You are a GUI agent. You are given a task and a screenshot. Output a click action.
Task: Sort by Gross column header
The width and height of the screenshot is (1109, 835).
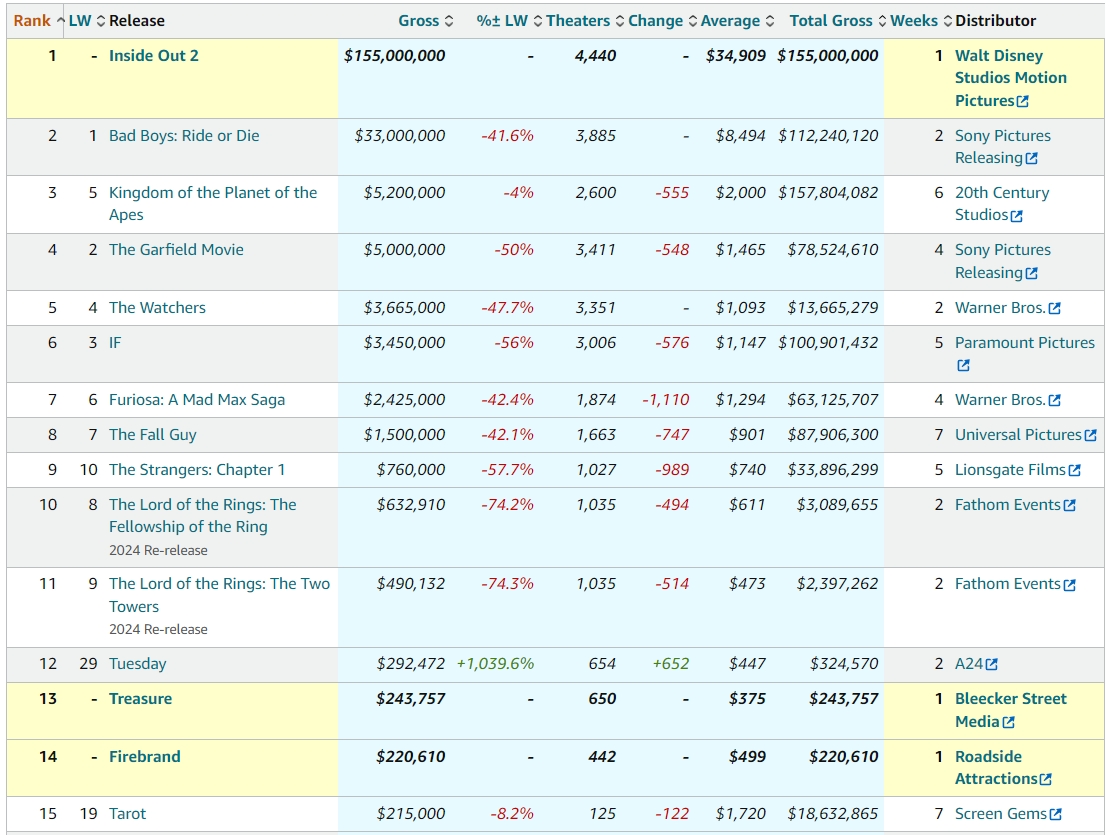pyautogui.click(x=418, y=20)
